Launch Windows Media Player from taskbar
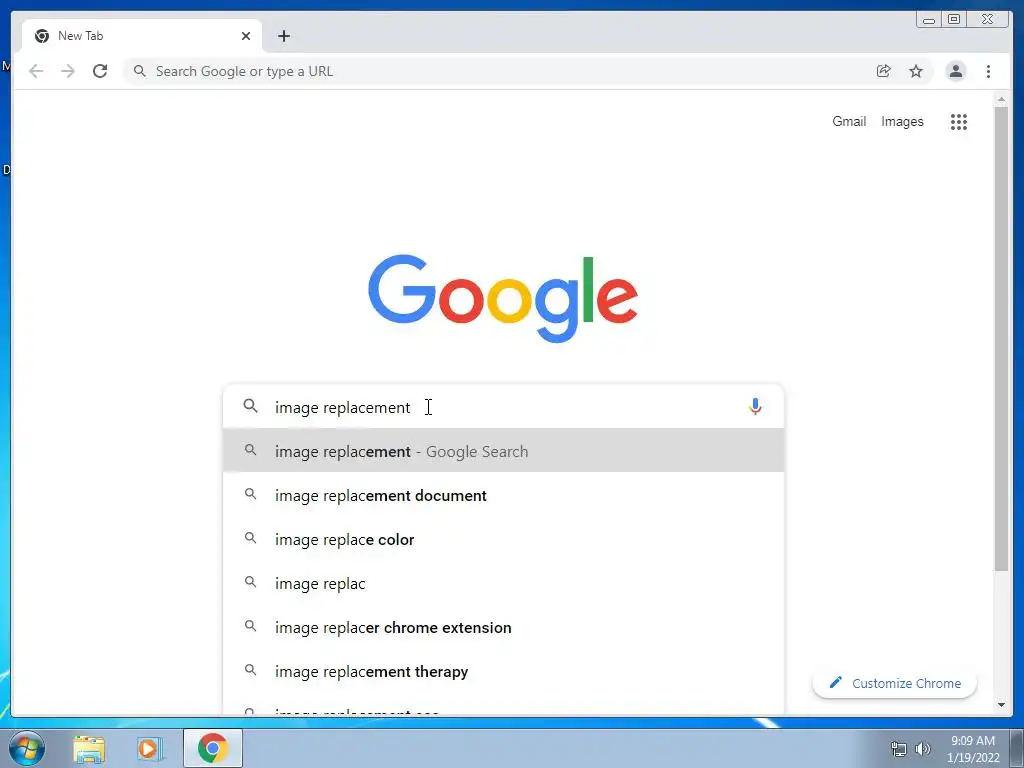The width and height of the screenshot is (1024, 768). 149,749
